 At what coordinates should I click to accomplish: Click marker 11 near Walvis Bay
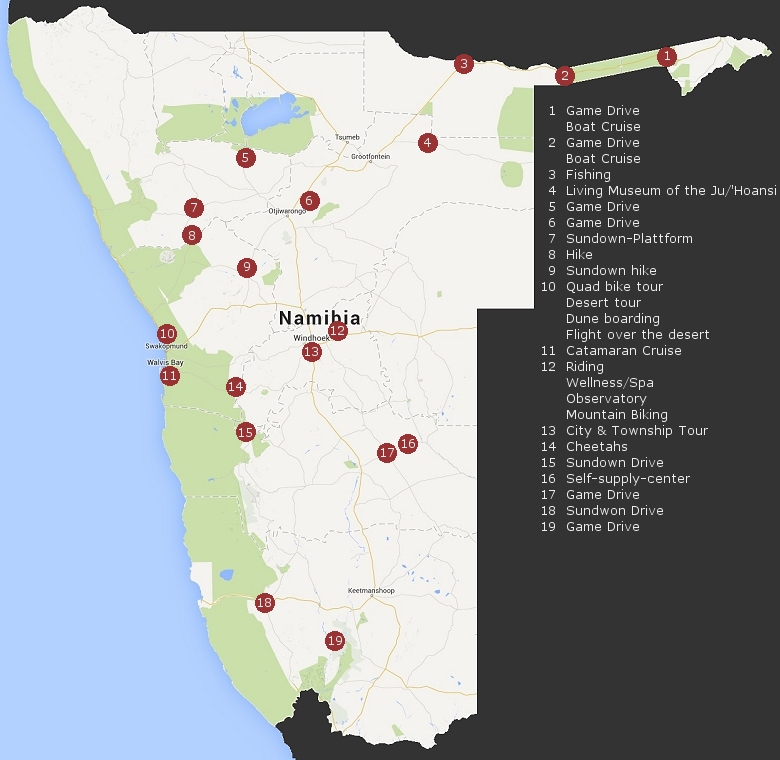point(170,376)
